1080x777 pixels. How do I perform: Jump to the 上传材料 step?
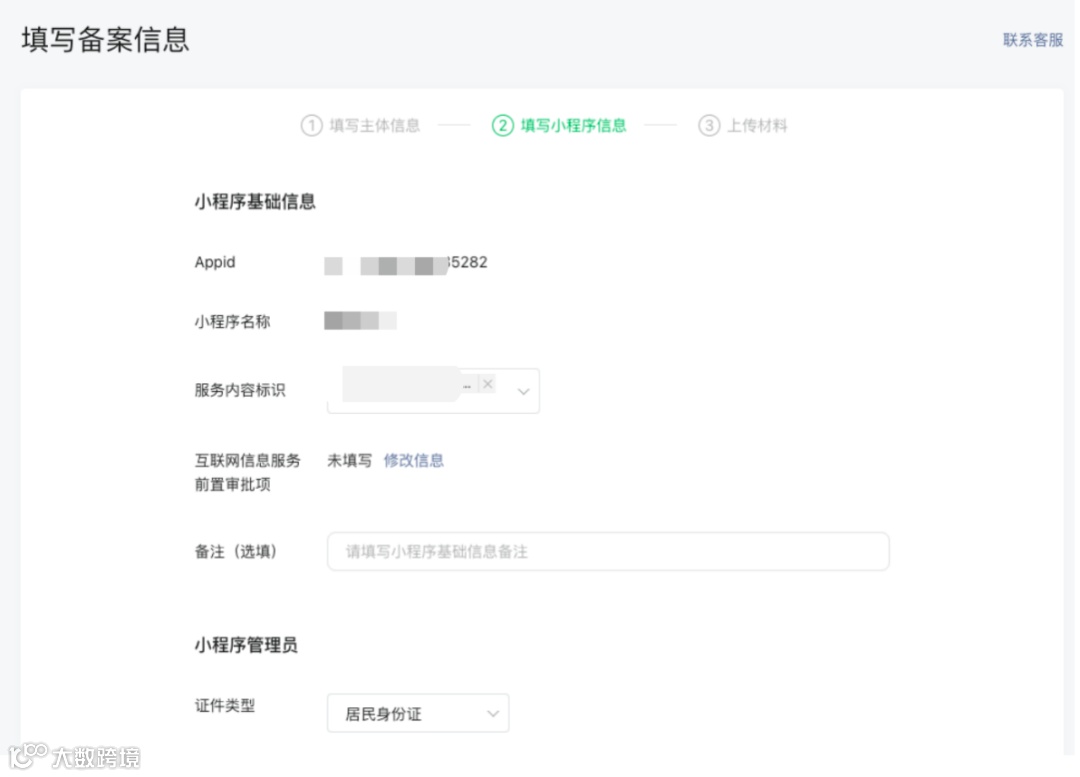click(757, 126)
